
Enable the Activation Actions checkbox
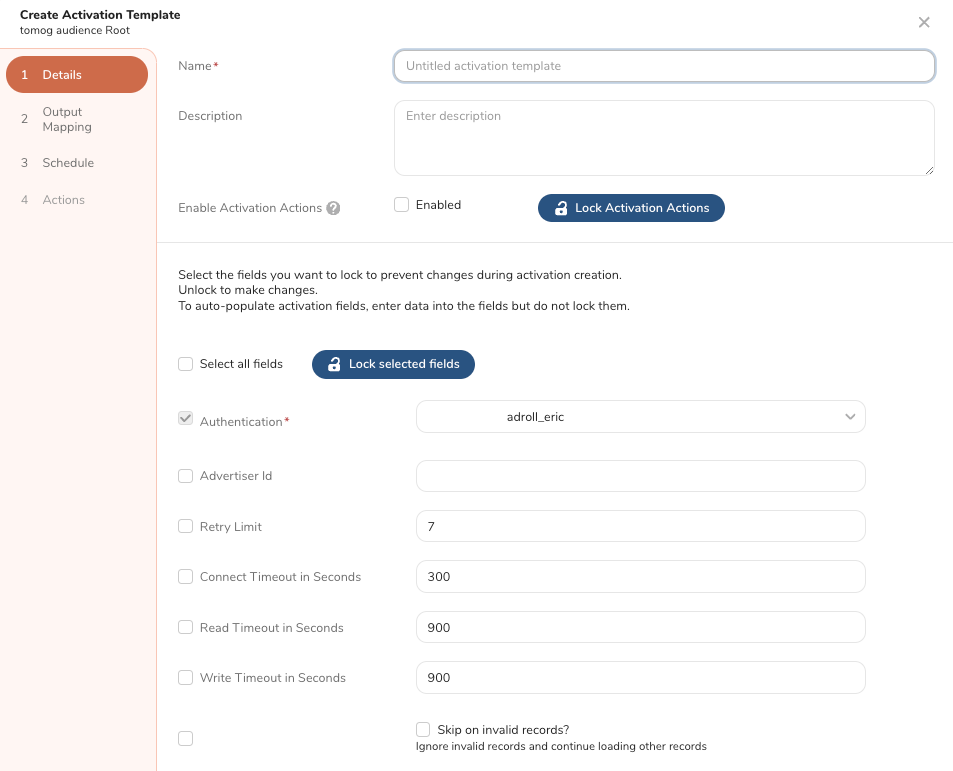click(x=402, y=205)
